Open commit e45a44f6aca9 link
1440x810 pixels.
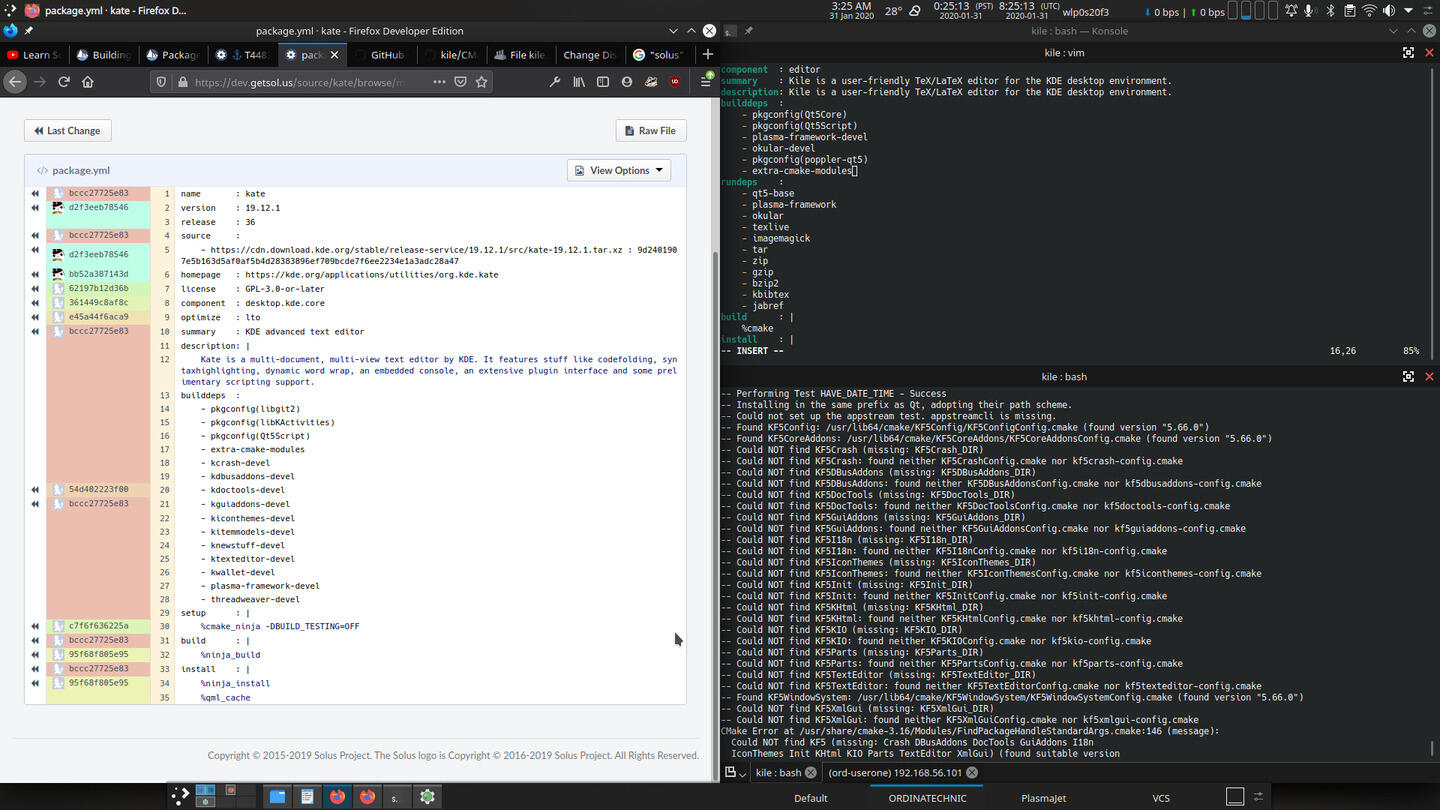coord(98,317)
